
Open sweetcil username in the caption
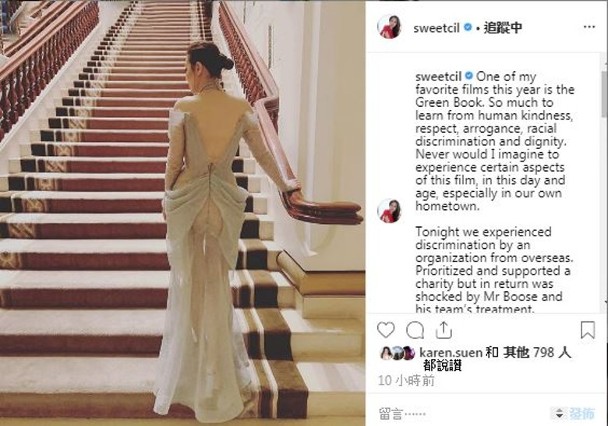click(x=438, y=76)
